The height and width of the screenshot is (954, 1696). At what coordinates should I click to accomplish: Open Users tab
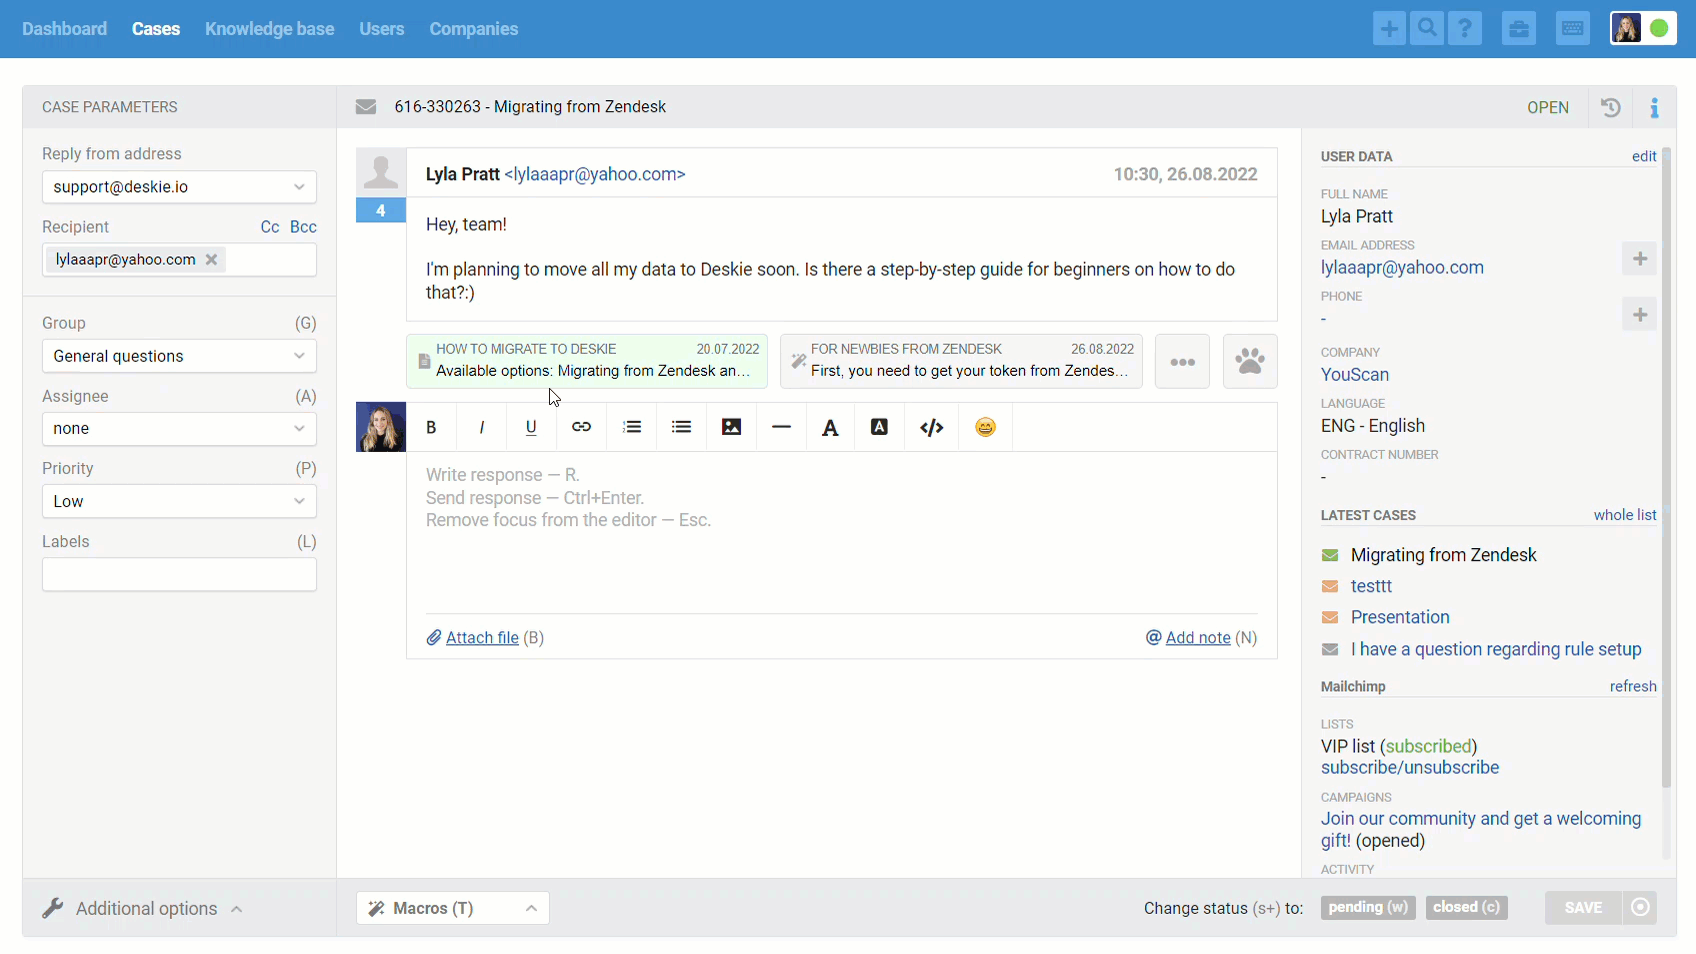tap(382, 29)
